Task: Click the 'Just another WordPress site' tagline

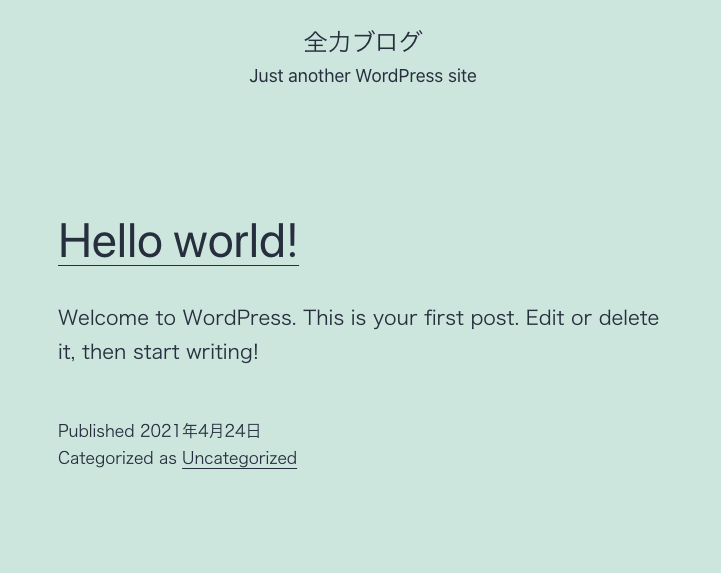Action: pyautogui.click(x=363, y=76)
